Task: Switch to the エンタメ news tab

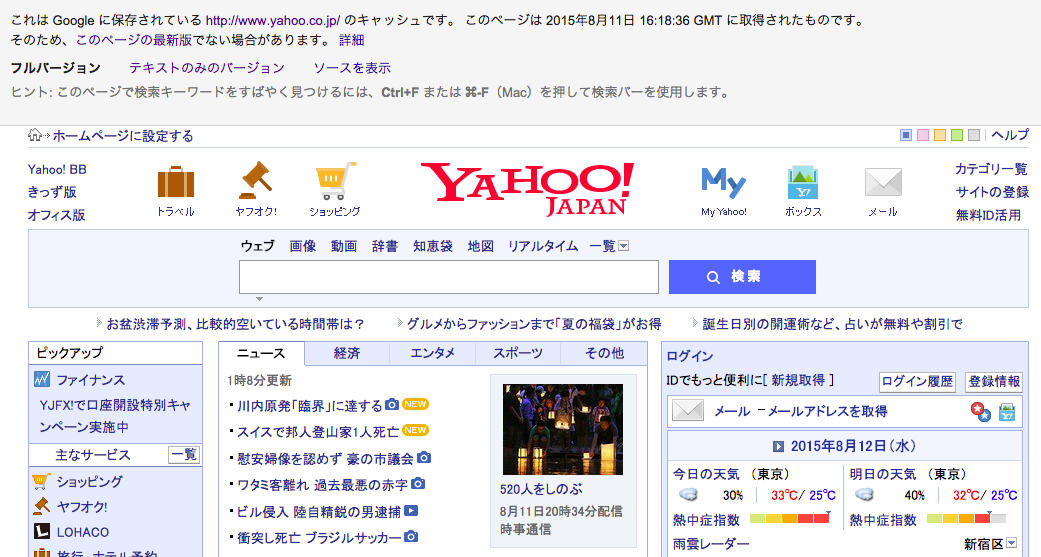Action: tap(433, 353)
